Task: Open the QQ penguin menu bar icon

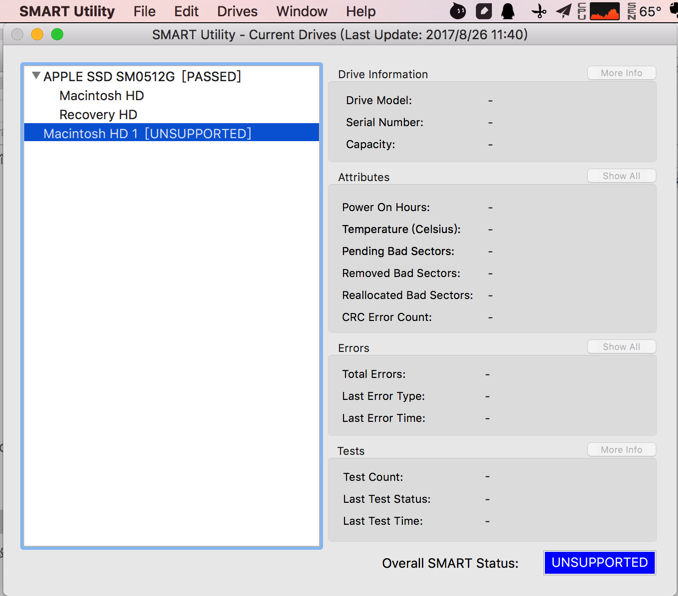Action: pyautogui.click(x=508, y=11)
